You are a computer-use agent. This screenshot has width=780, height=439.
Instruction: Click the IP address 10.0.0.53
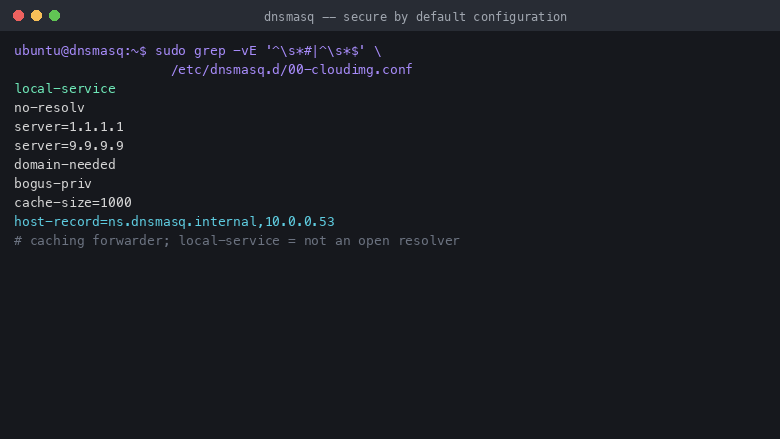(x=300, y=221)
